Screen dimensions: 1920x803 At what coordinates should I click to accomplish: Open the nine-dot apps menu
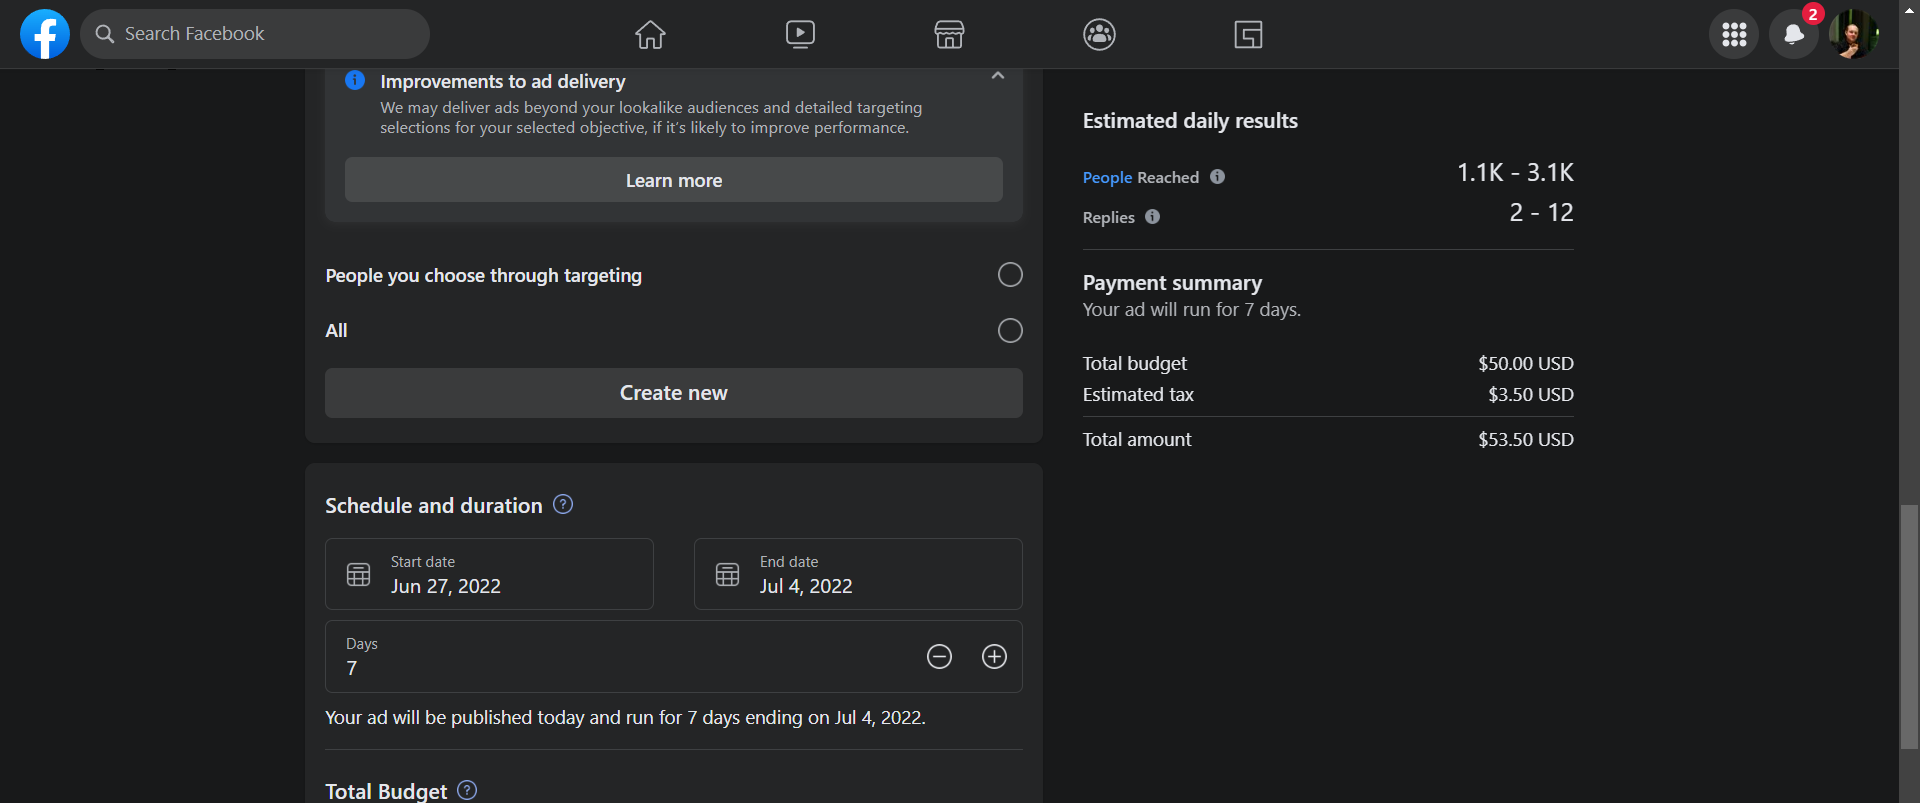coord(1734,35)
